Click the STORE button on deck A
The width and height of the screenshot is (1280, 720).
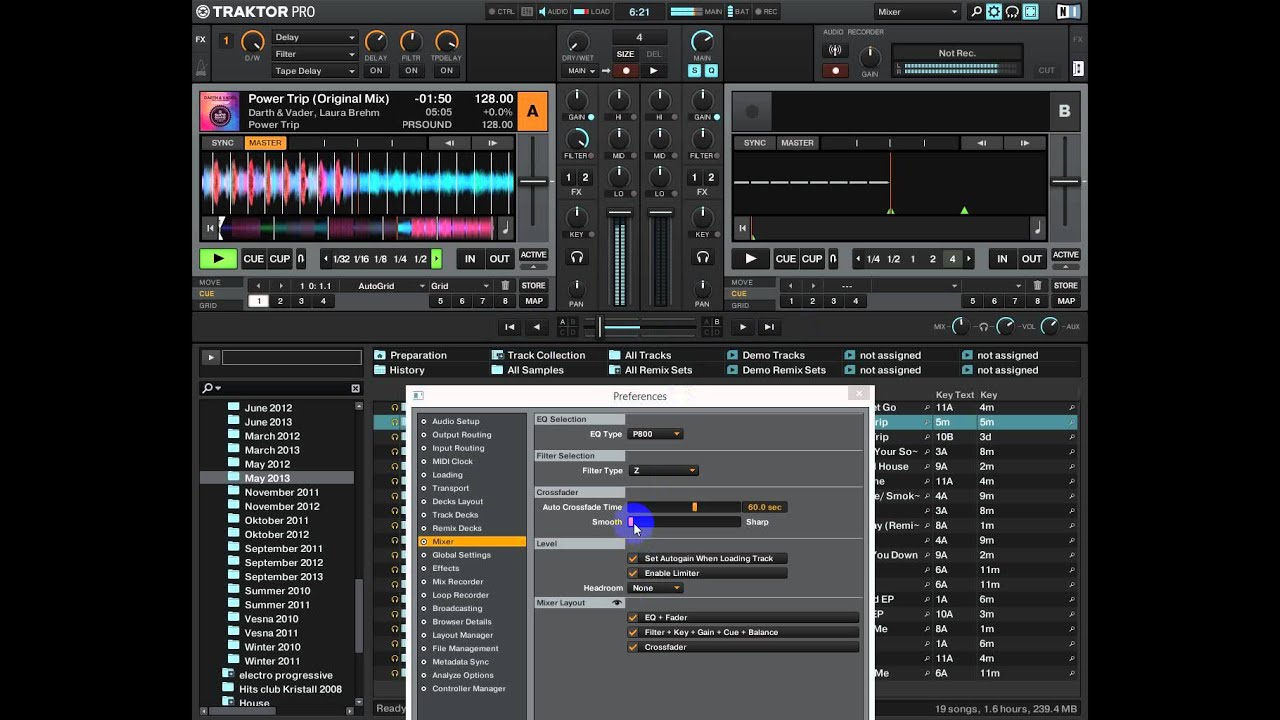coord(534,286)
